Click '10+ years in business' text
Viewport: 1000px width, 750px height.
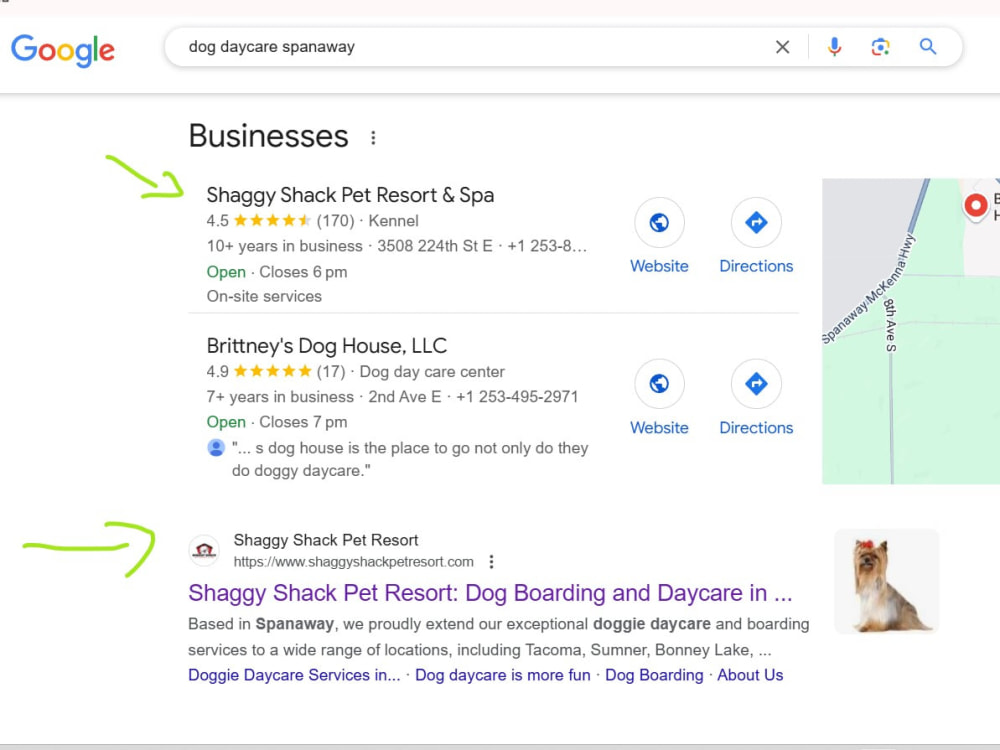coord(284,246)
